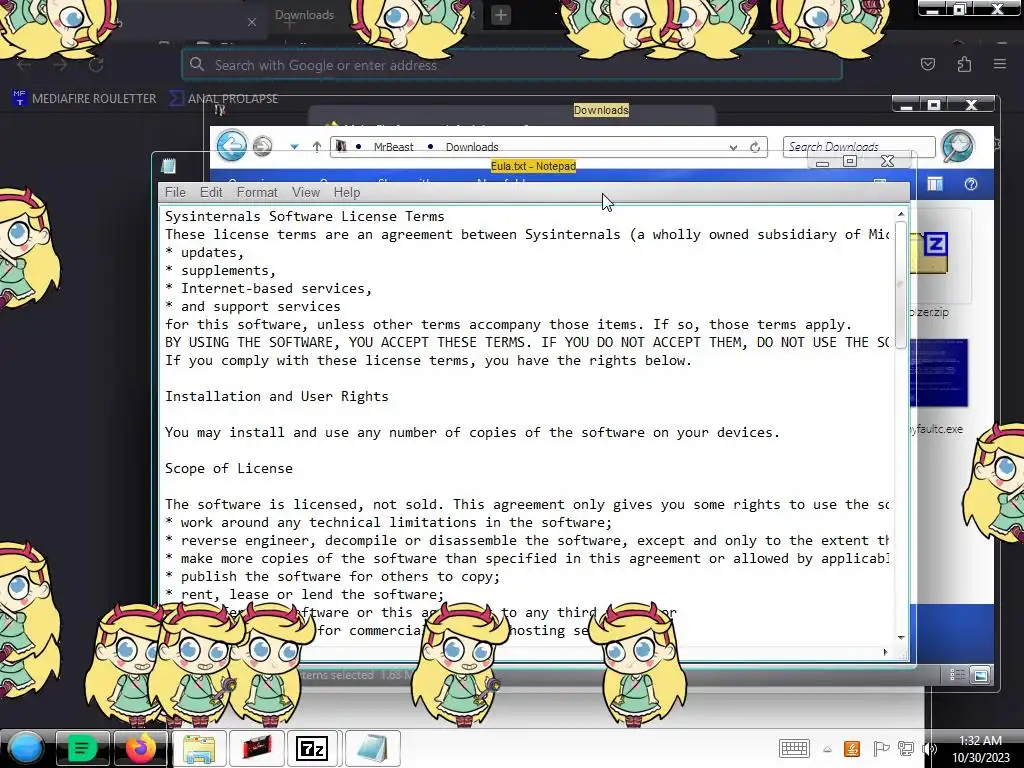Close the Eula.txt Notepad window
1024x768 pixels.
coord(887,161)
